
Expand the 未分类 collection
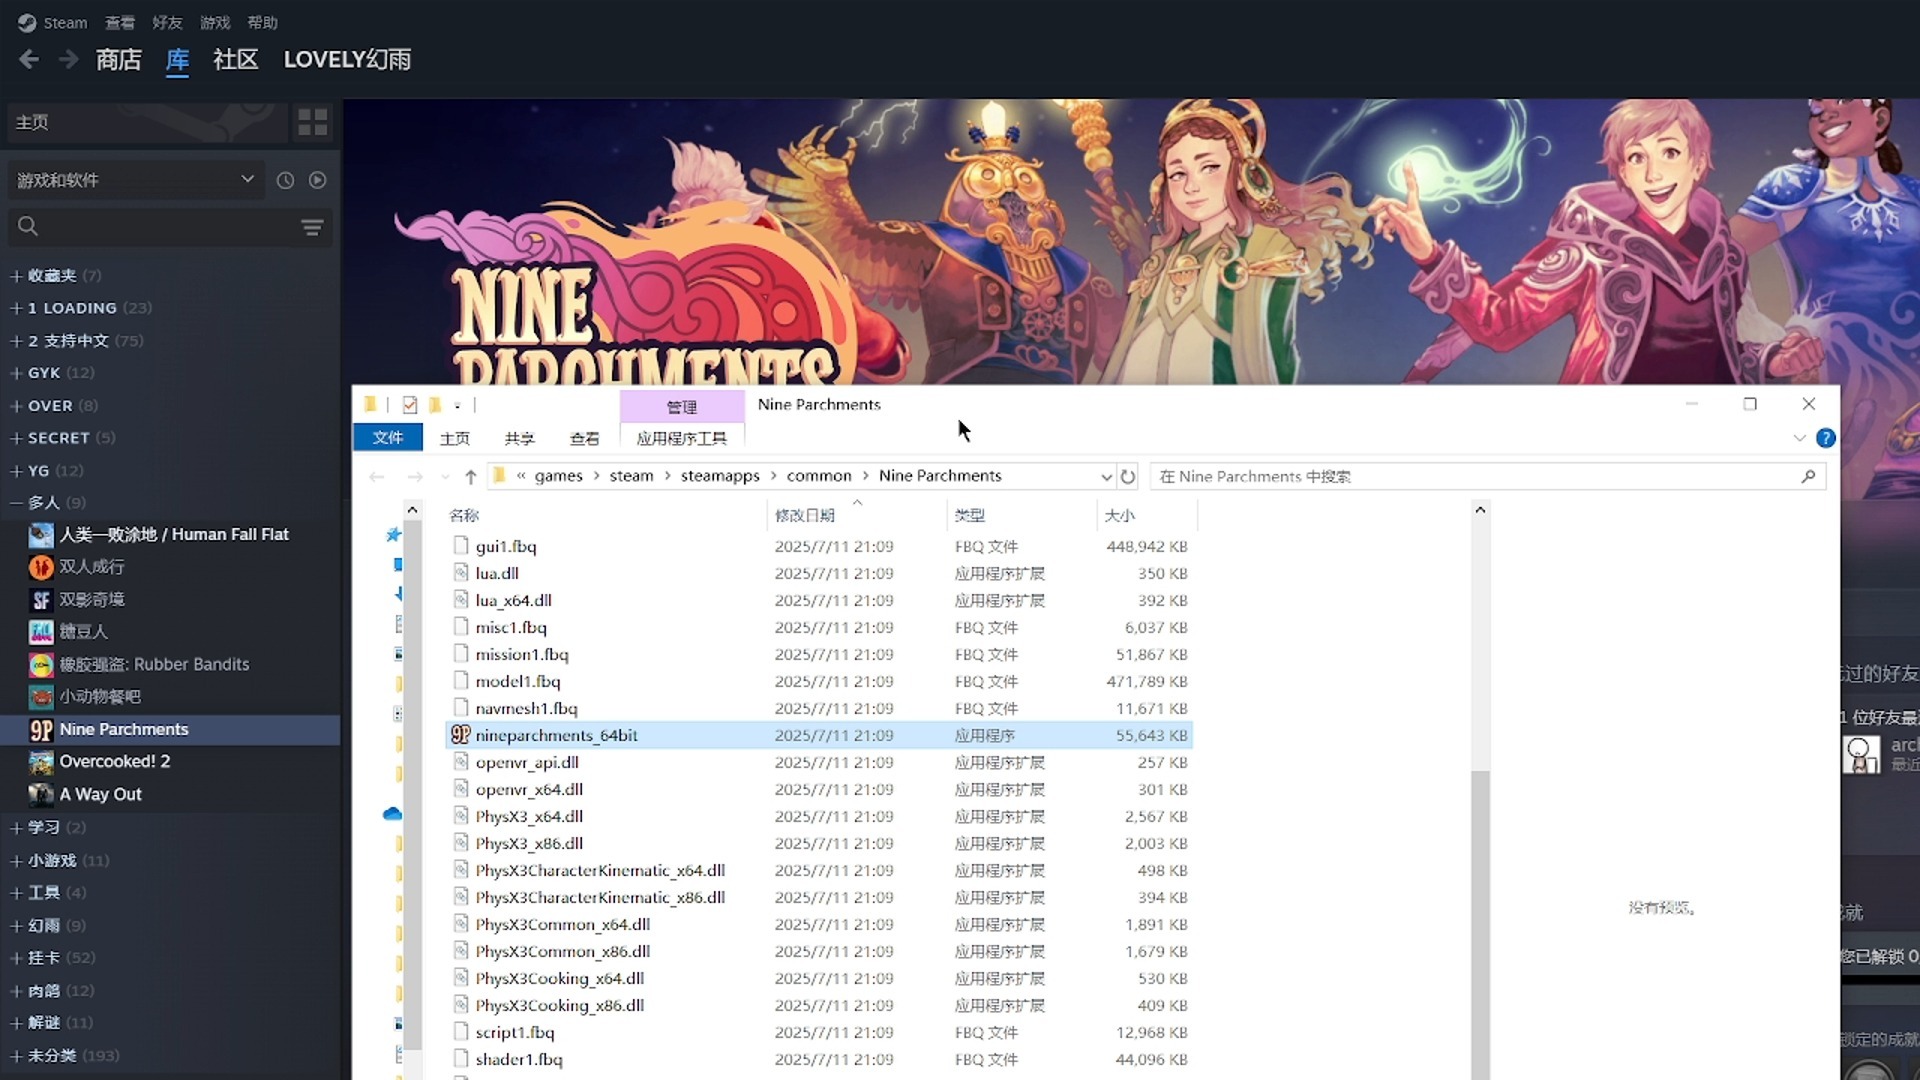click(16, 1056)
